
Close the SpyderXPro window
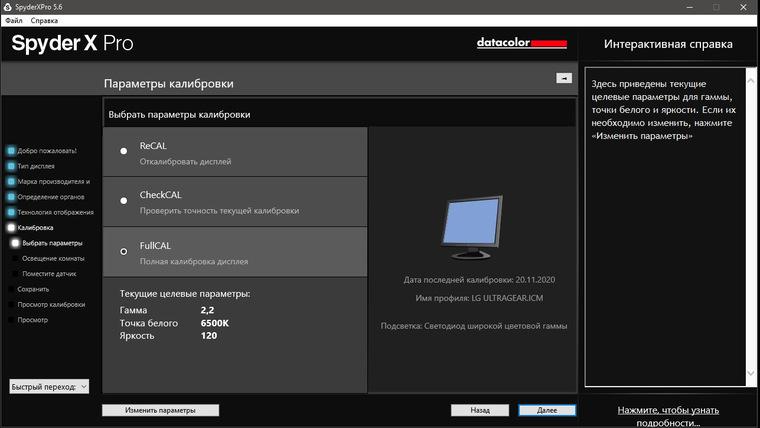click(743, 7)
